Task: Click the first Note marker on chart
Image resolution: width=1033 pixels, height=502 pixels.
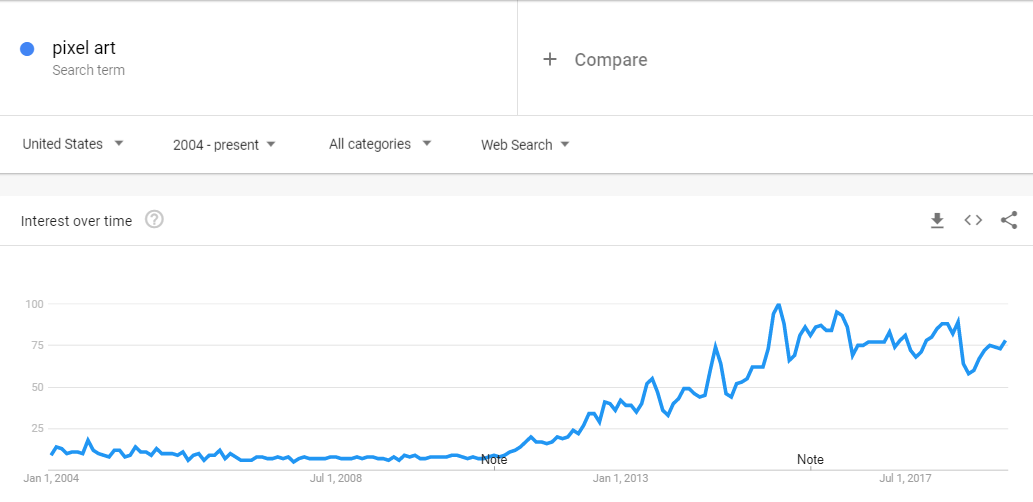Action: 494,459
